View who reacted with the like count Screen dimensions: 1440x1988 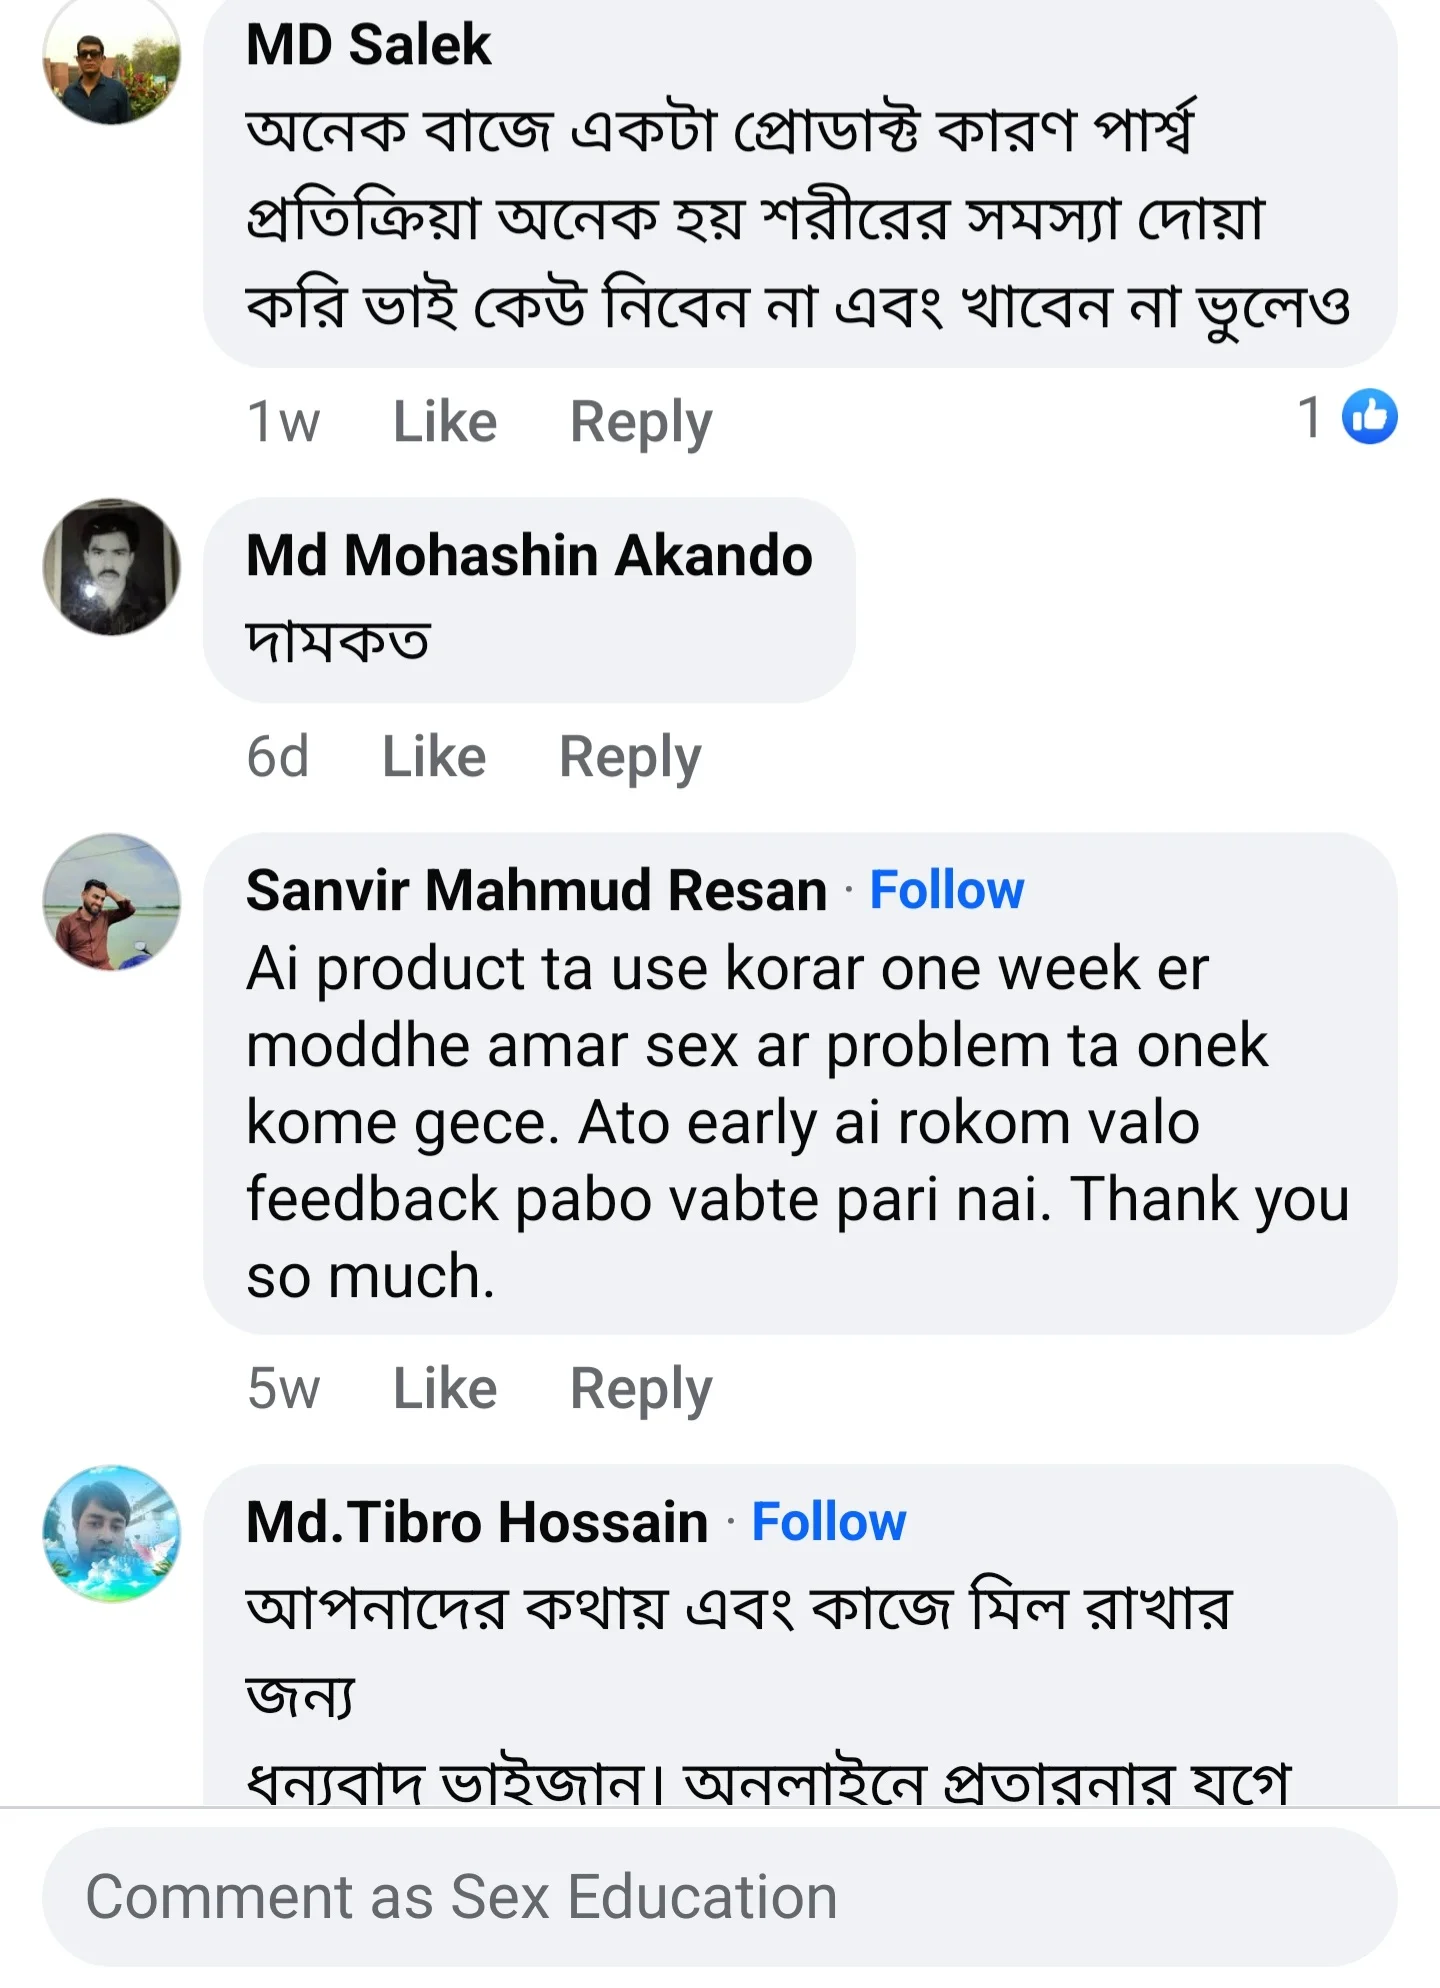point(1310,419)
